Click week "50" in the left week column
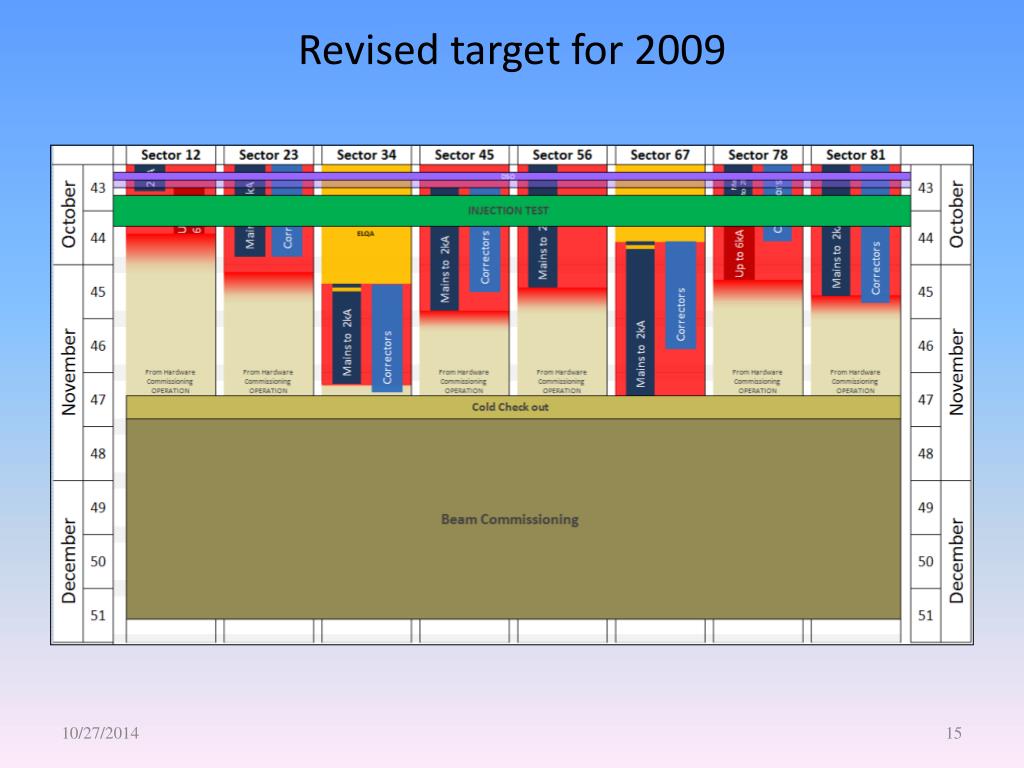 [x=98, y=562]
